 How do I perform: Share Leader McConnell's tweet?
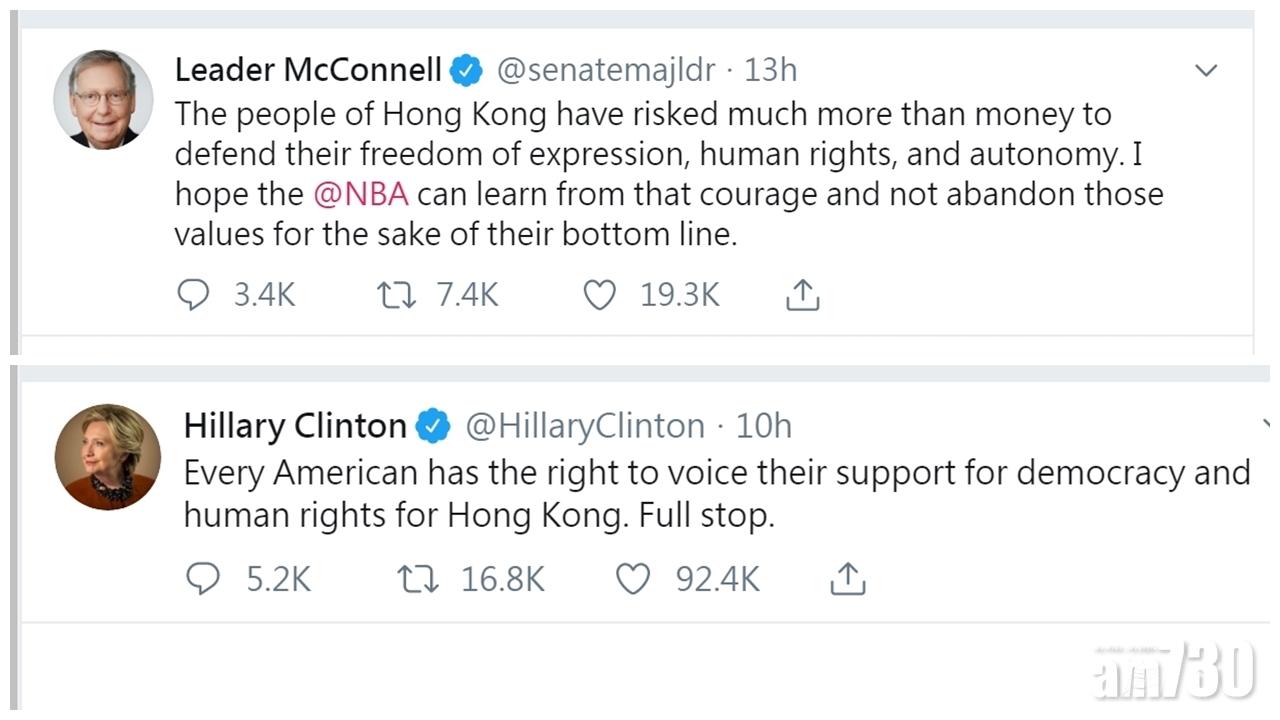tap(803, 295)
